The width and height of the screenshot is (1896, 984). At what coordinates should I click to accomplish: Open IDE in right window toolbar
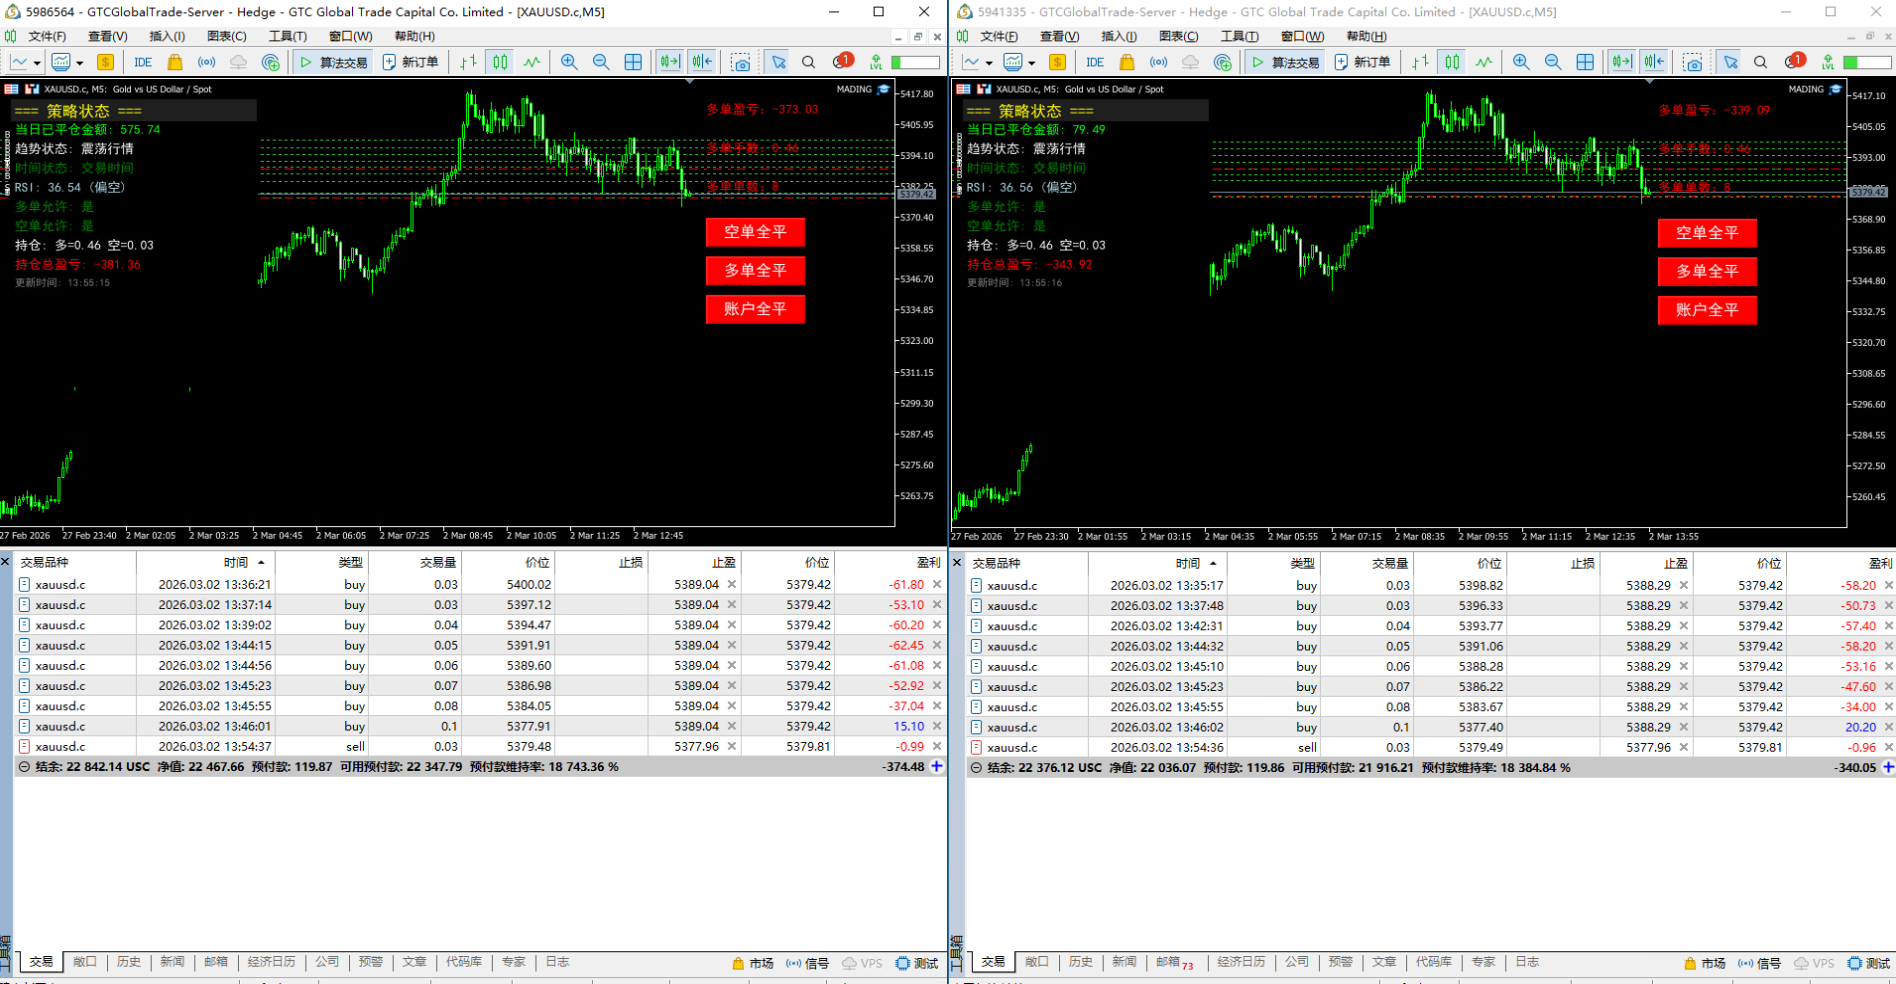pos(1095,62)
